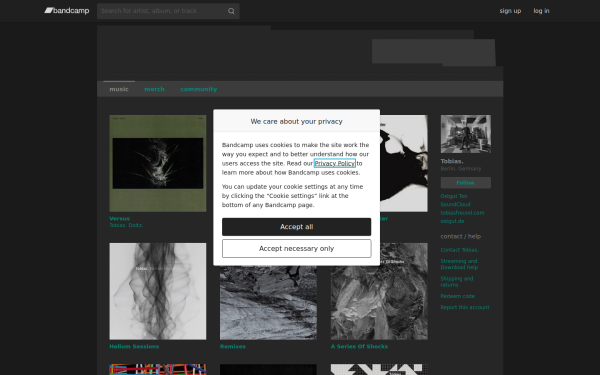This screenshot has height=375, width=600.
Task: Open the Helium Sessions title link
Action: [x=134, y=346]
